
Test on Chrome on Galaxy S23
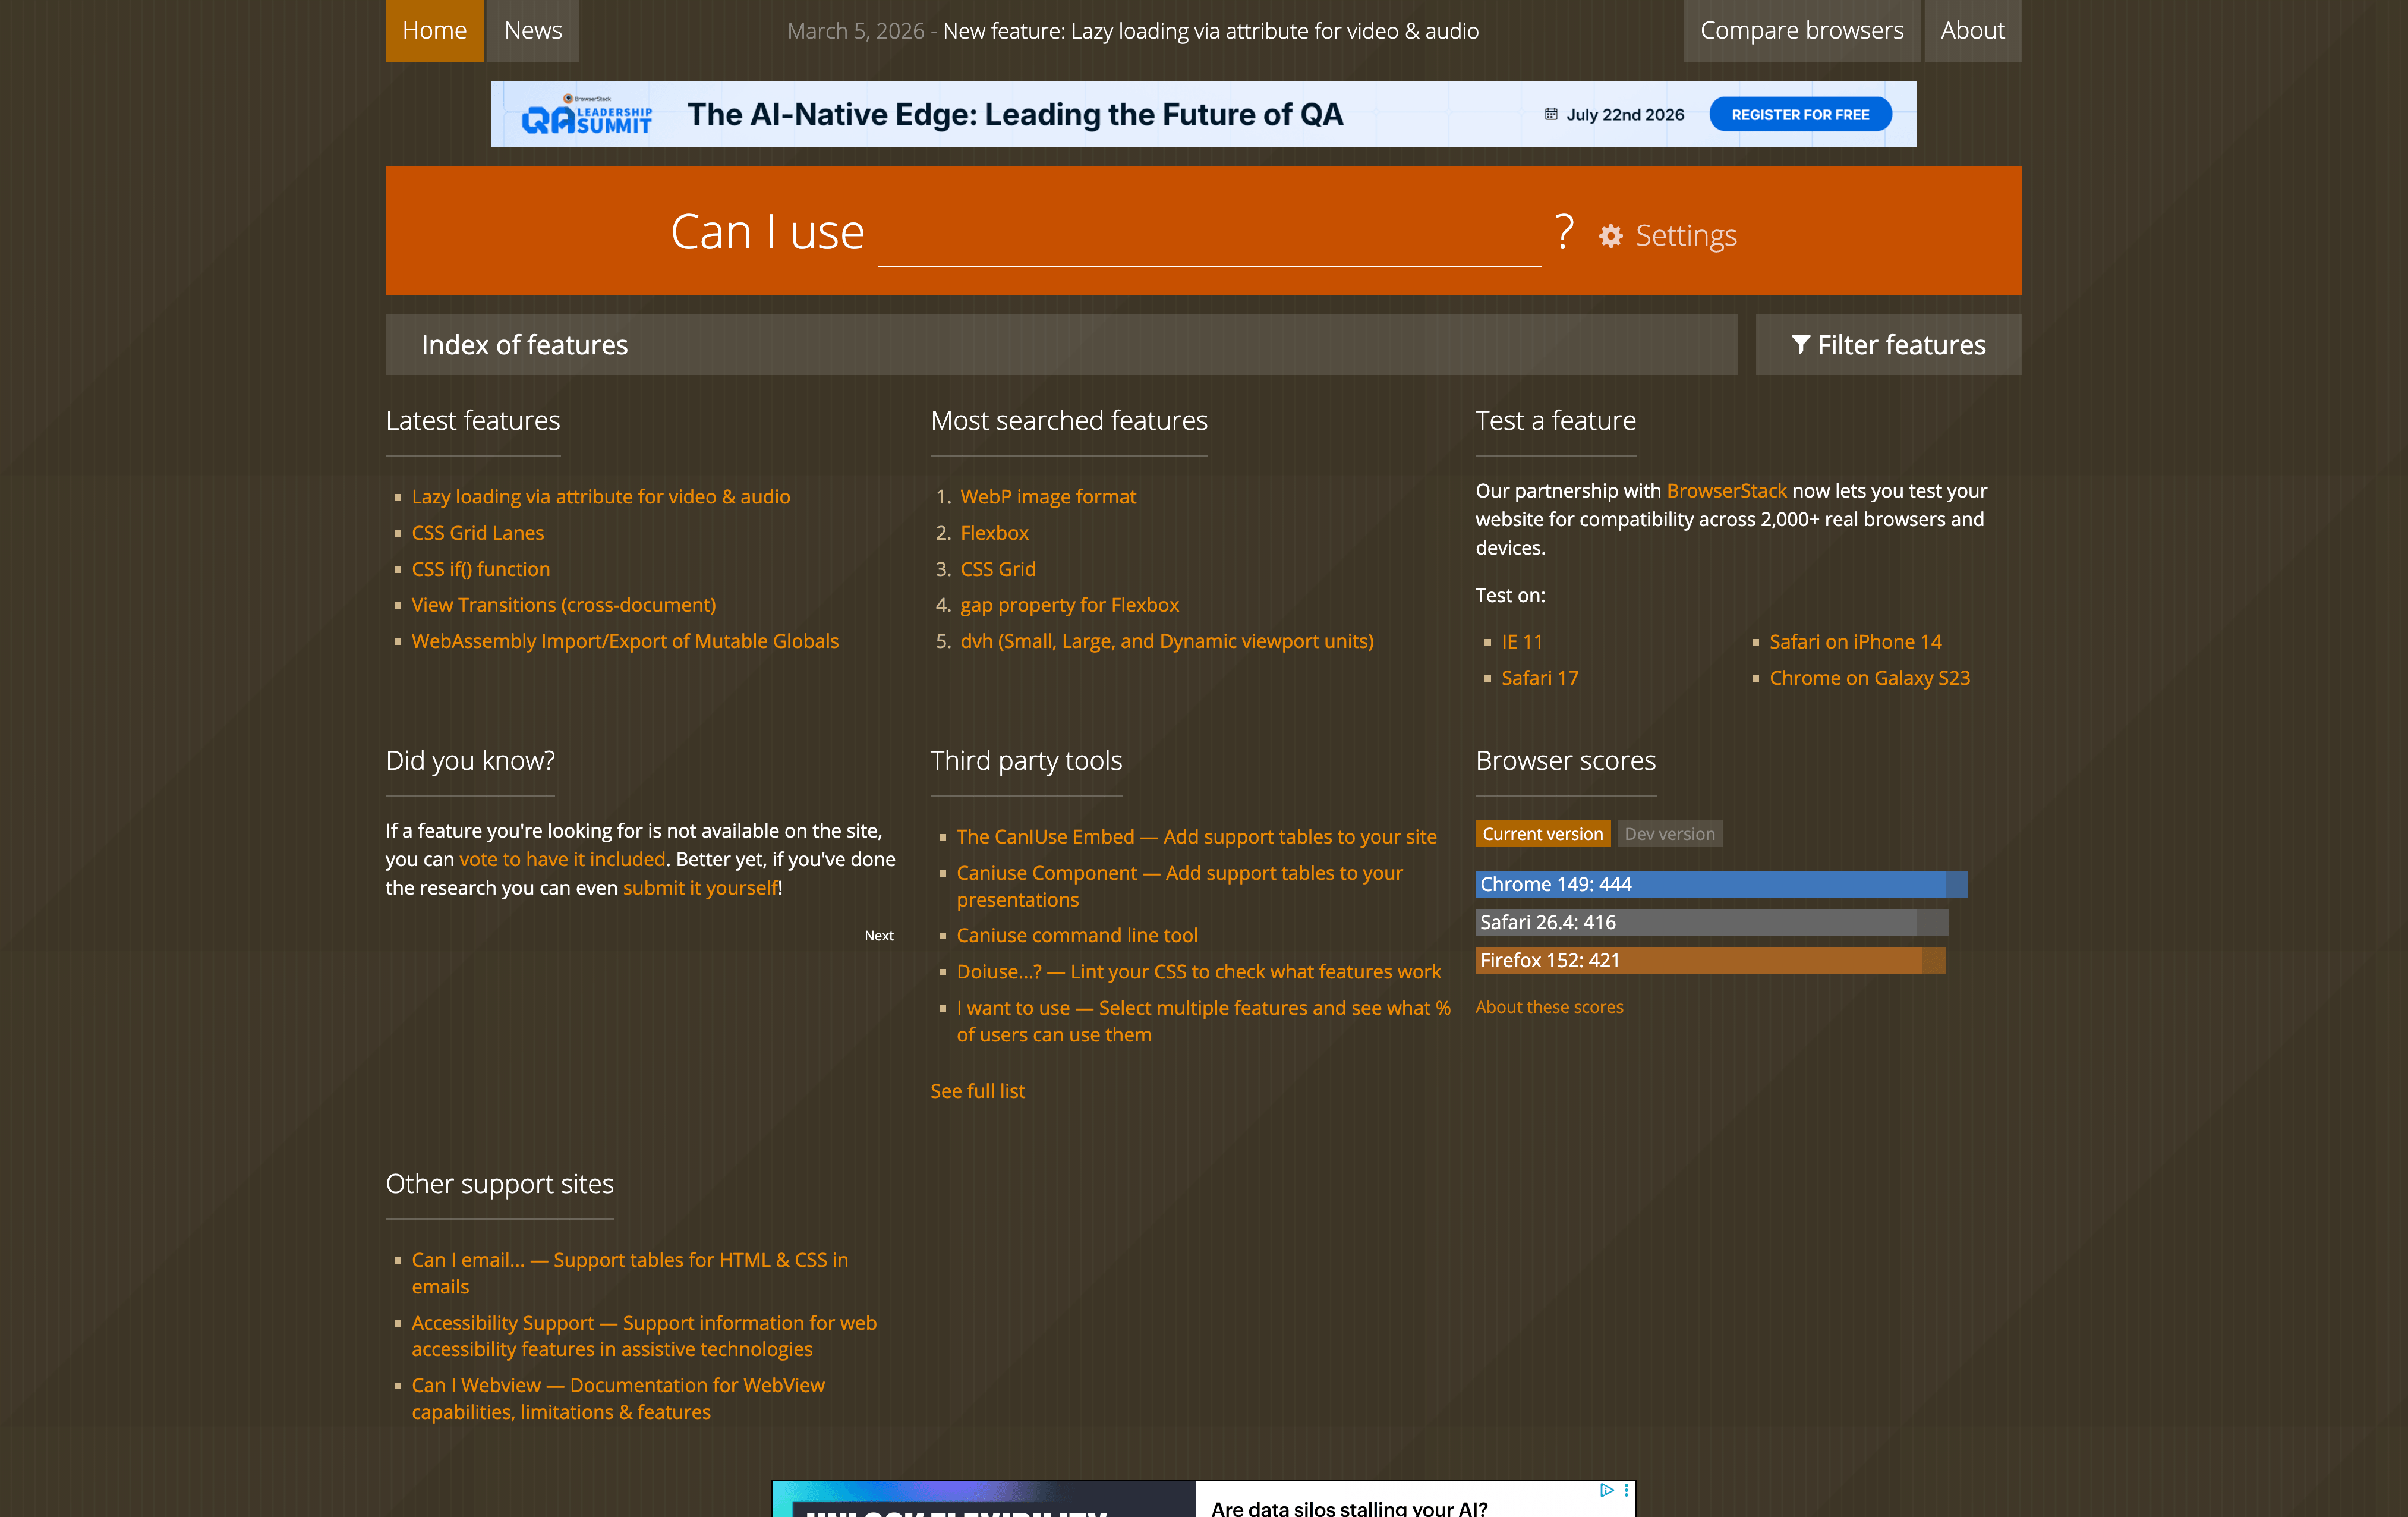(1869, 678)
